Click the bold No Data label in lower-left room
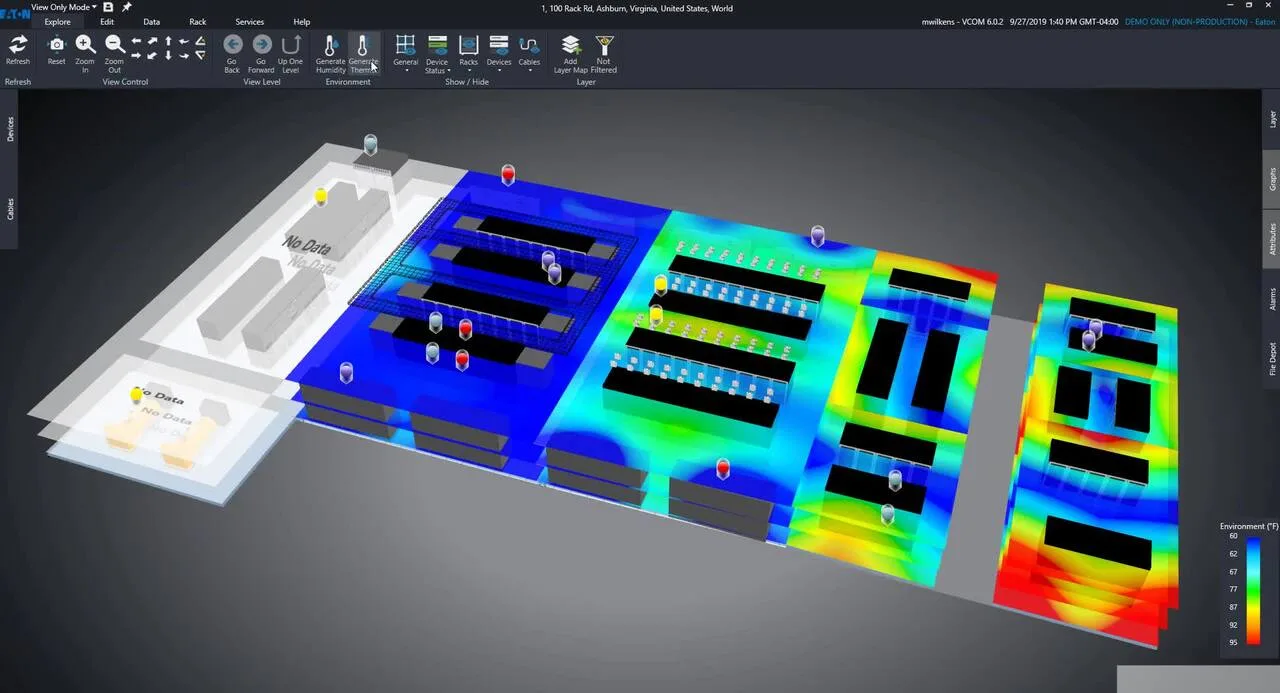Viewport: 1280px width, 693px height. 158,395
